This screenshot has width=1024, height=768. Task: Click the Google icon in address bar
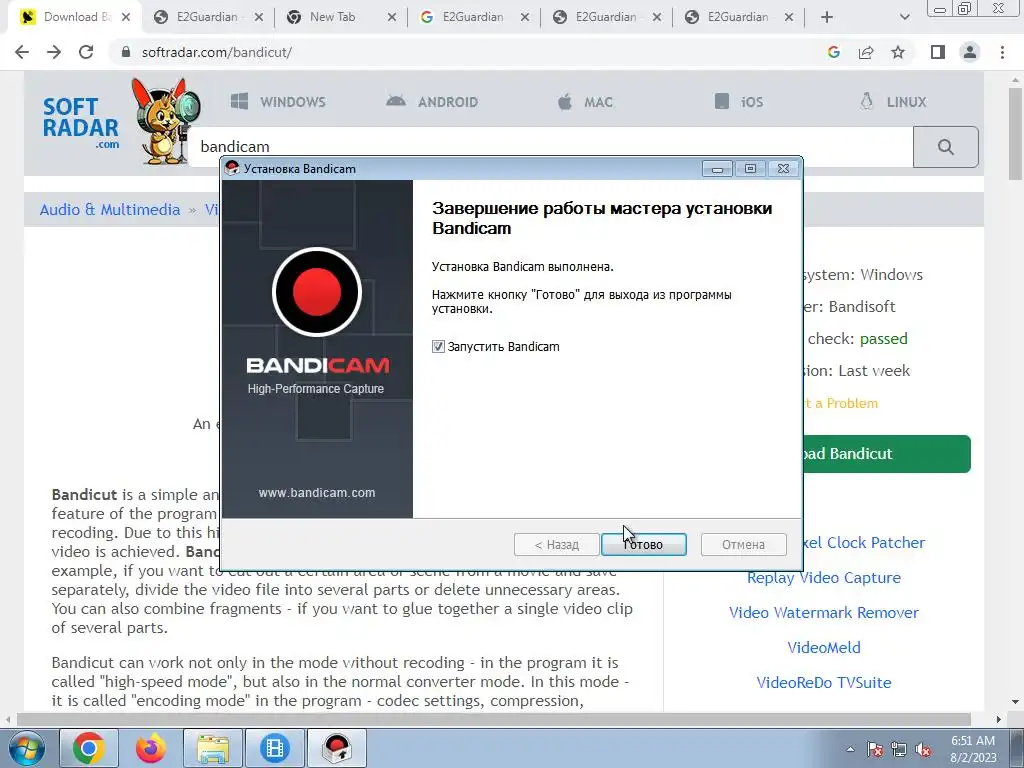pos(833,52)
